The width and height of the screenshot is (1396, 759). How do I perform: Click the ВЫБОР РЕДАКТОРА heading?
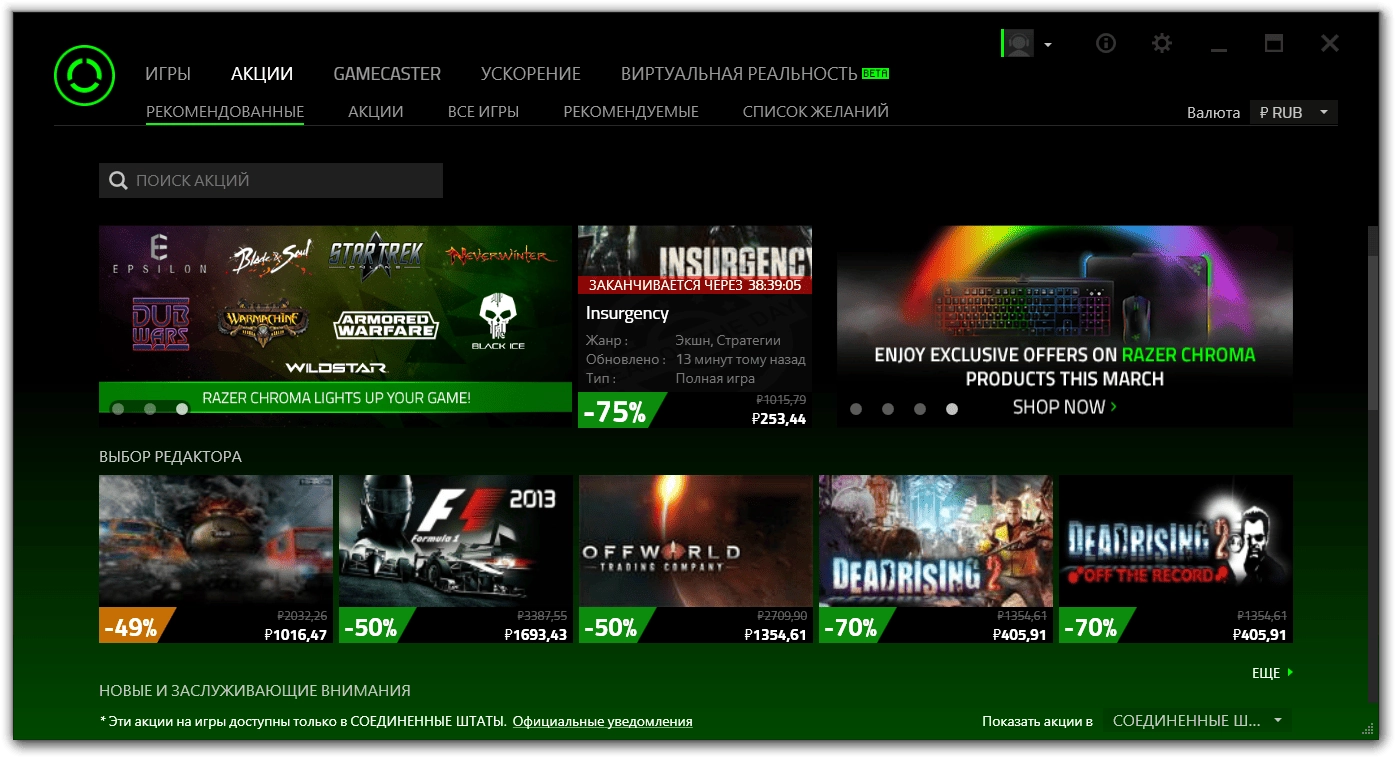coord(170,457)
